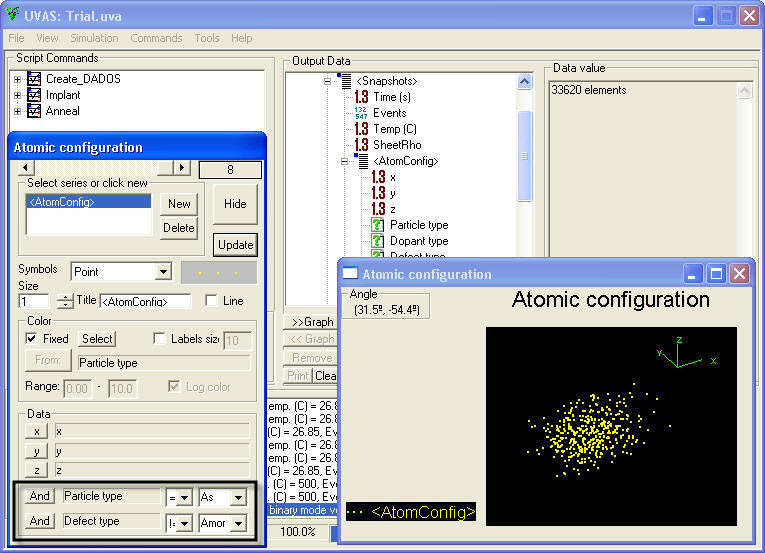Click the Size value spinner arrows
Image resolution: width=765 pixels, height=553 pixels.
[x=64, y=301]
